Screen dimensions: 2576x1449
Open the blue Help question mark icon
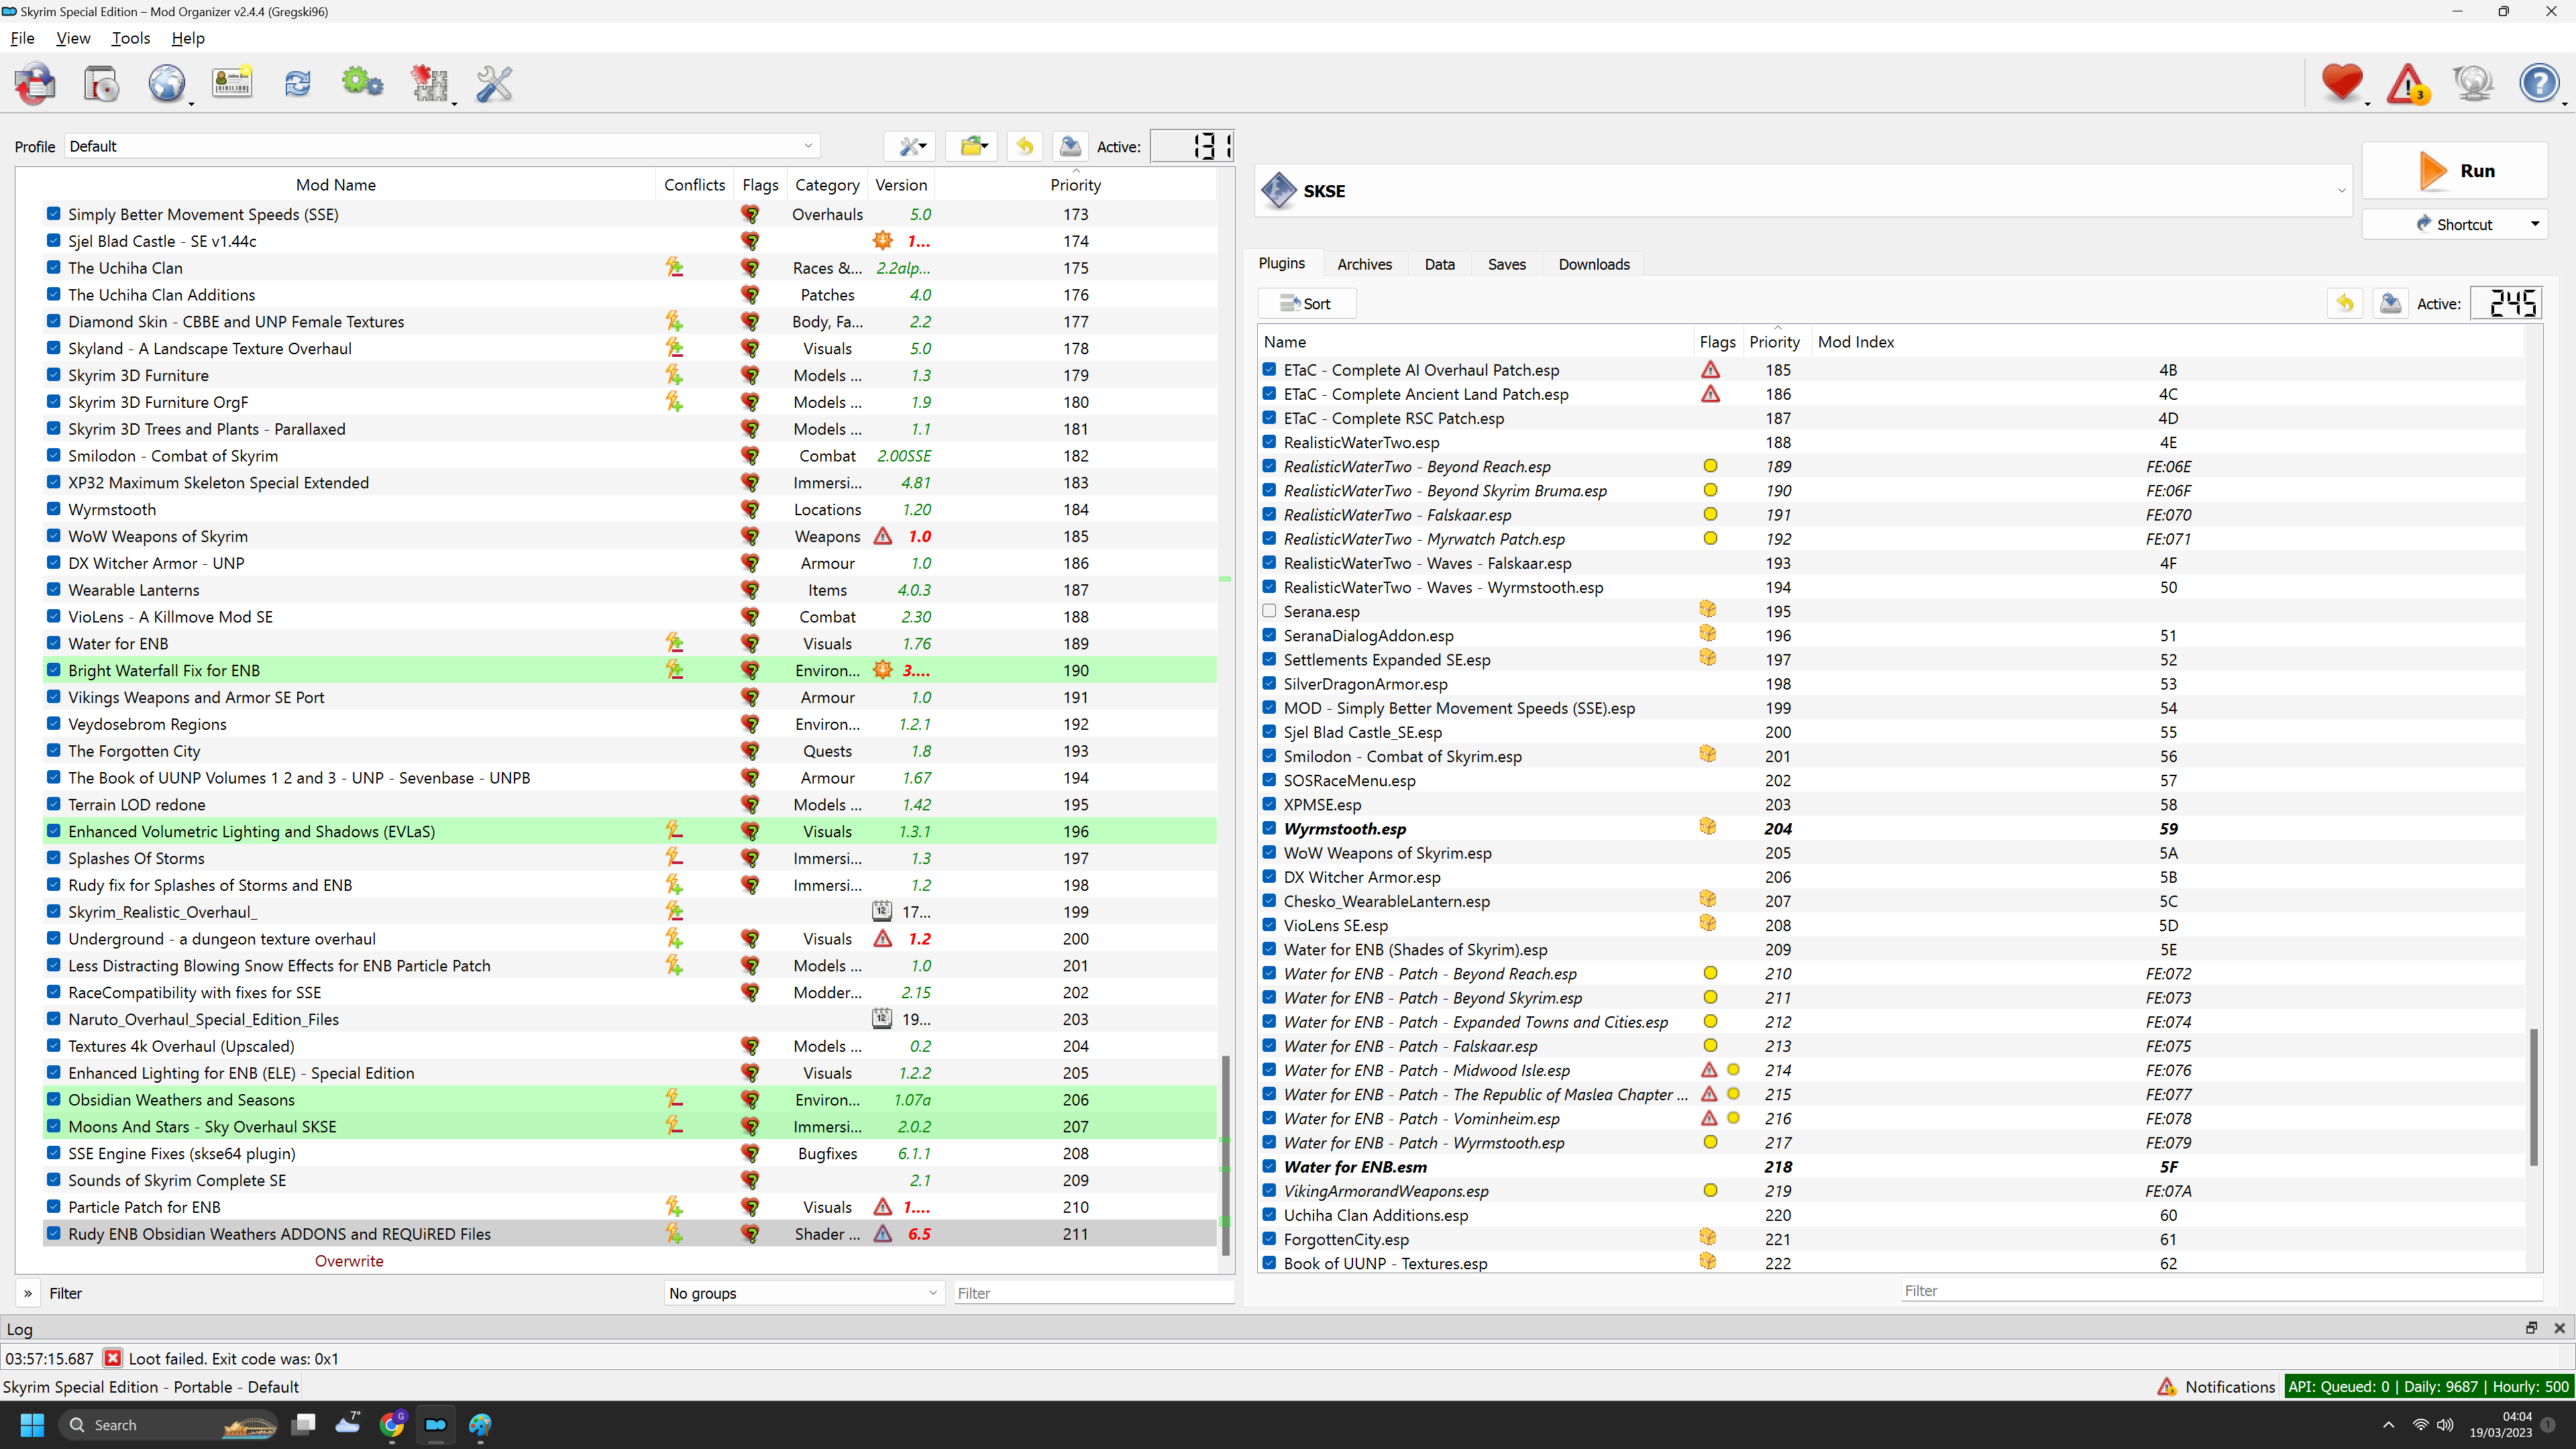(x=2539, y=84)
